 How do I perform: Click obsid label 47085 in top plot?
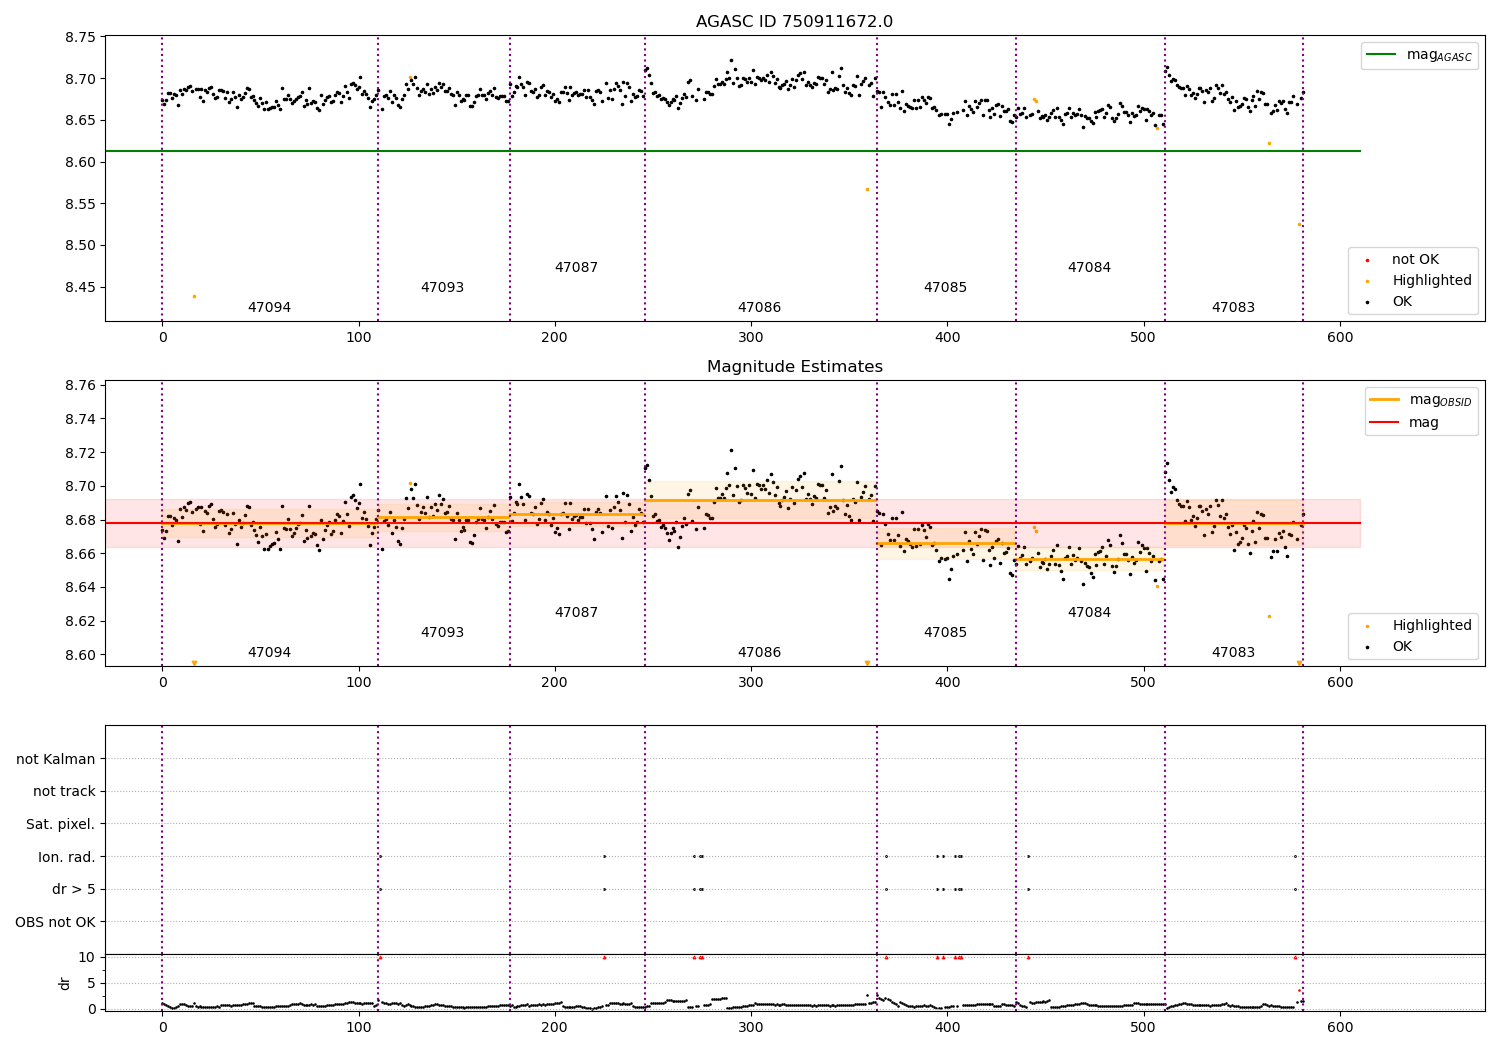click(x=945, y=288)
